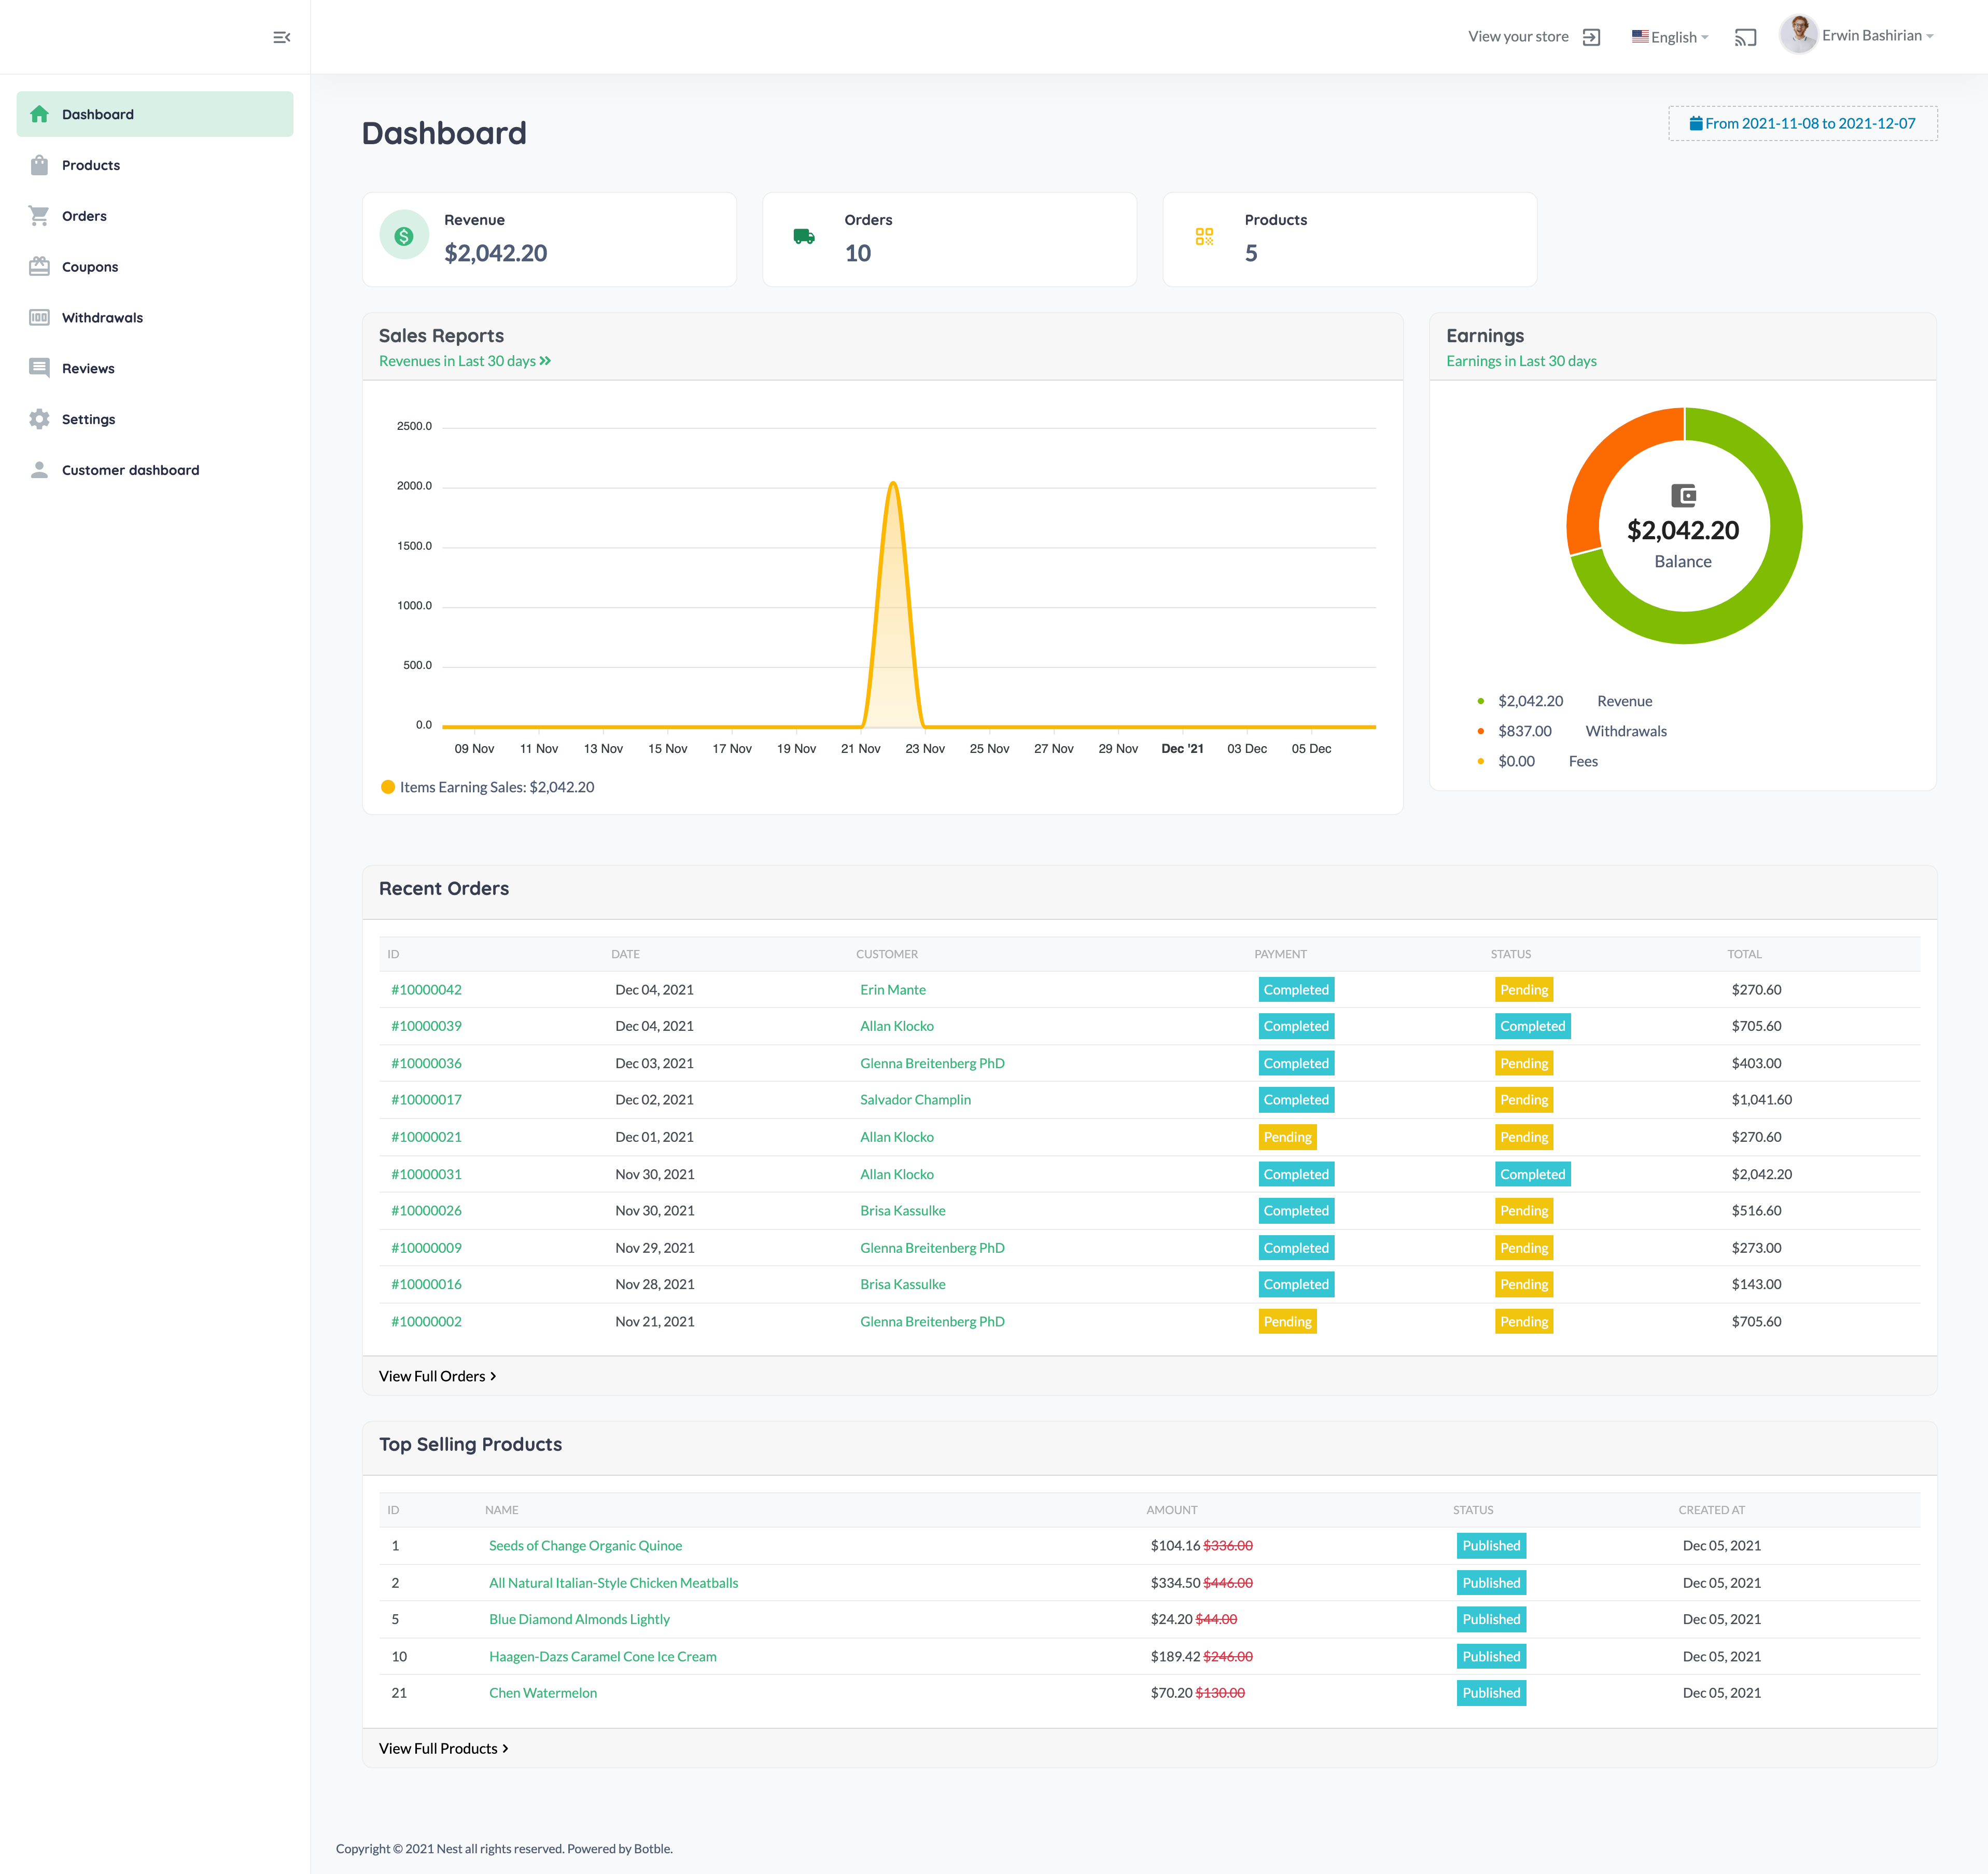
Task: Click the $1,041.60 total cell
Action: coord(1762,1100)
